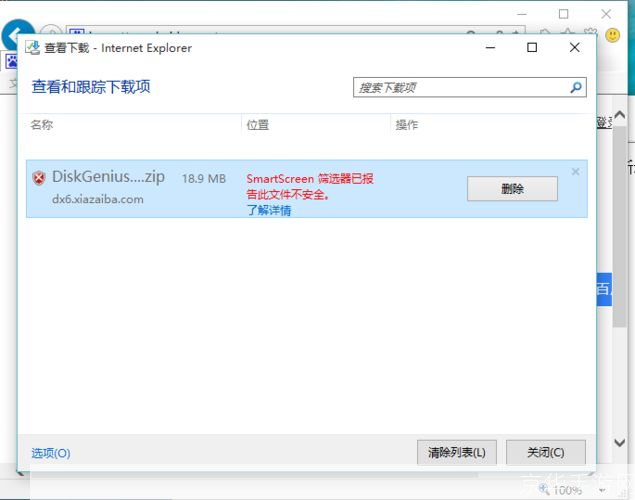The width and height of the screenshot is (635, 500).
Task: Click the 关闭(C) button
Action: coord(546,452)
